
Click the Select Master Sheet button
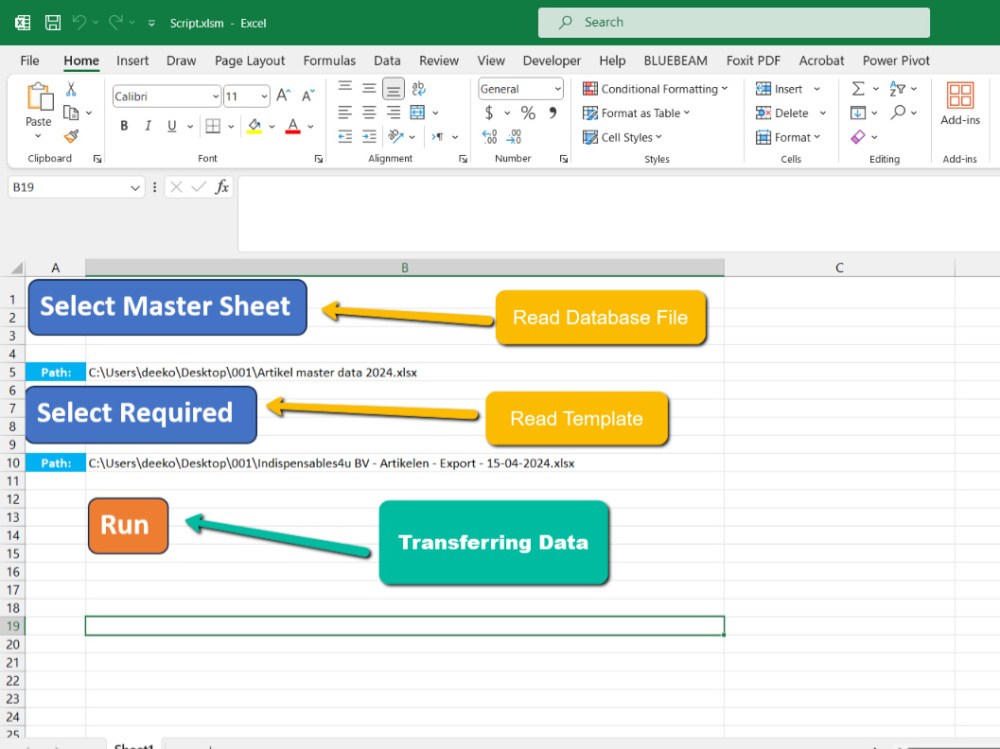click(x=167, y=307)
